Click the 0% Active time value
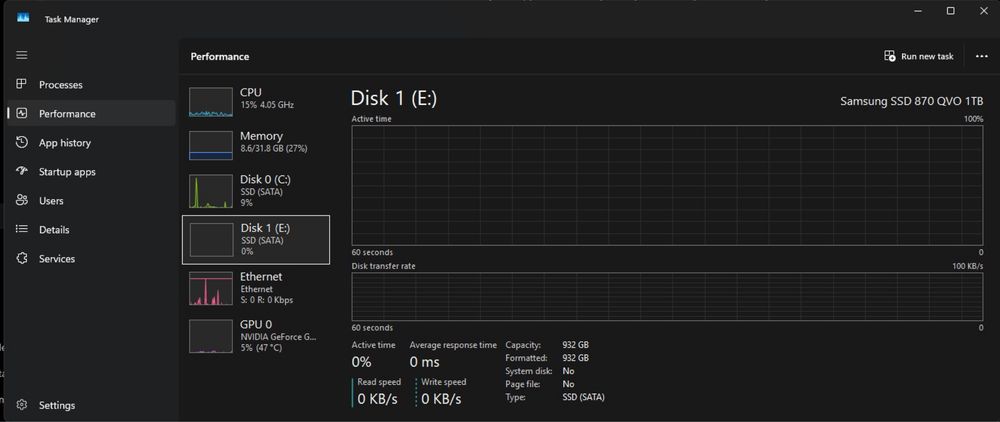Viewport: 1000px width, 422px height. [361, 362]
